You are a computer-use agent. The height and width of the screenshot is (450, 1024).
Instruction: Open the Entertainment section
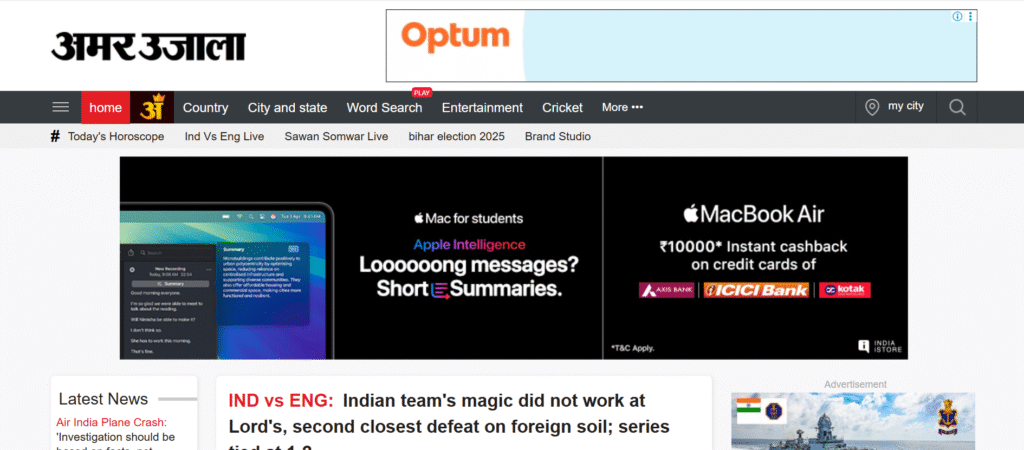click(482, 108)
